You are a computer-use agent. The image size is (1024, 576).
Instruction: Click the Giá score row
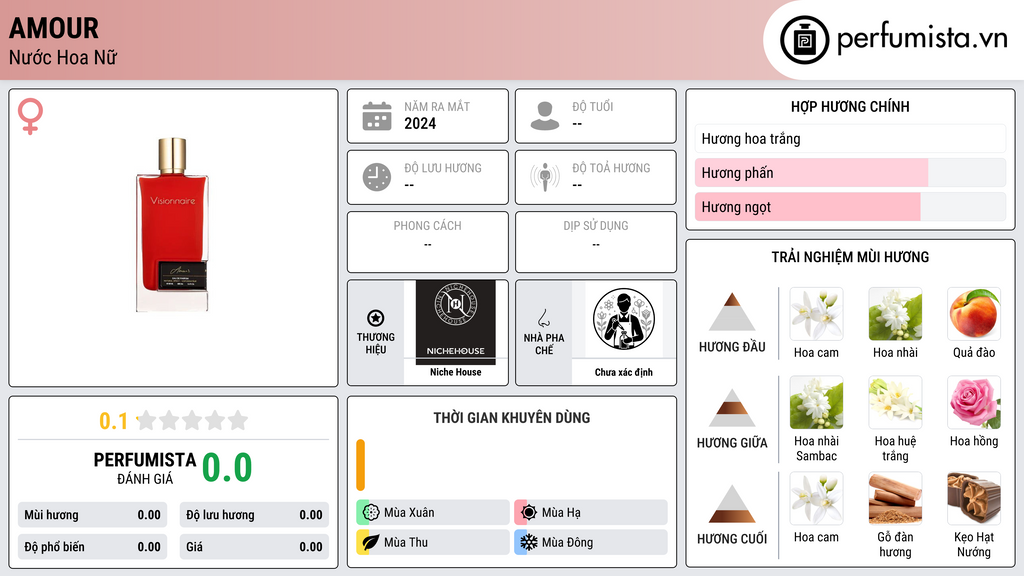(x=255, y=547)
